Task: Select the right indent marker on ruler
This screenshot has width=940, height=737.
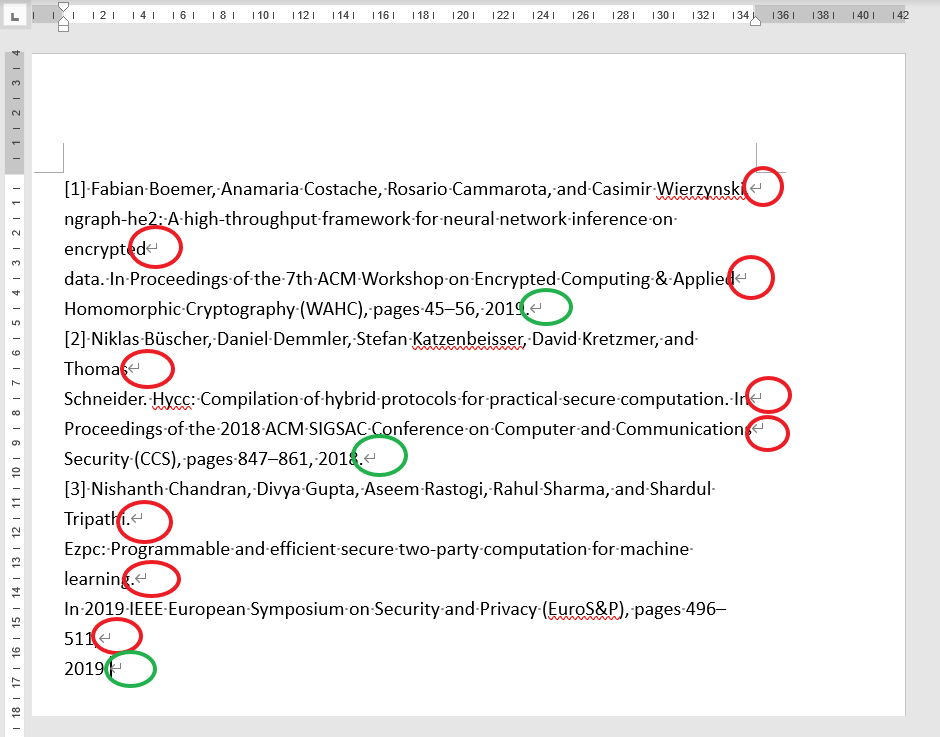Action: pos(755,21)
